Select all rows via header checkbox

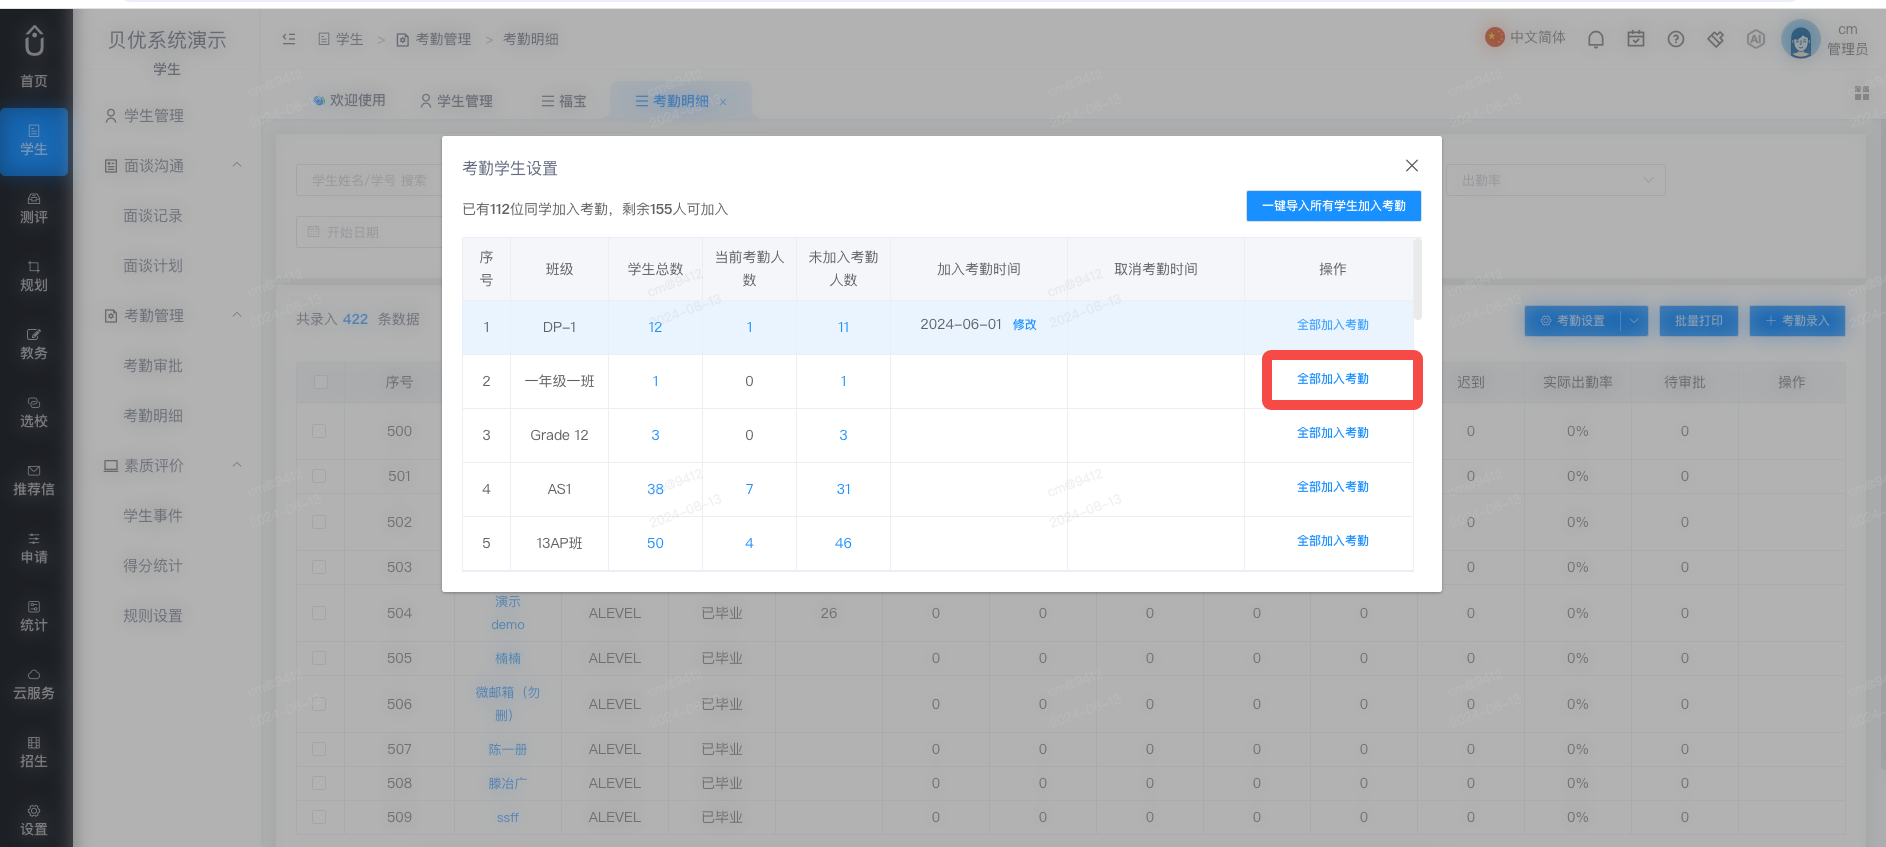320,382
